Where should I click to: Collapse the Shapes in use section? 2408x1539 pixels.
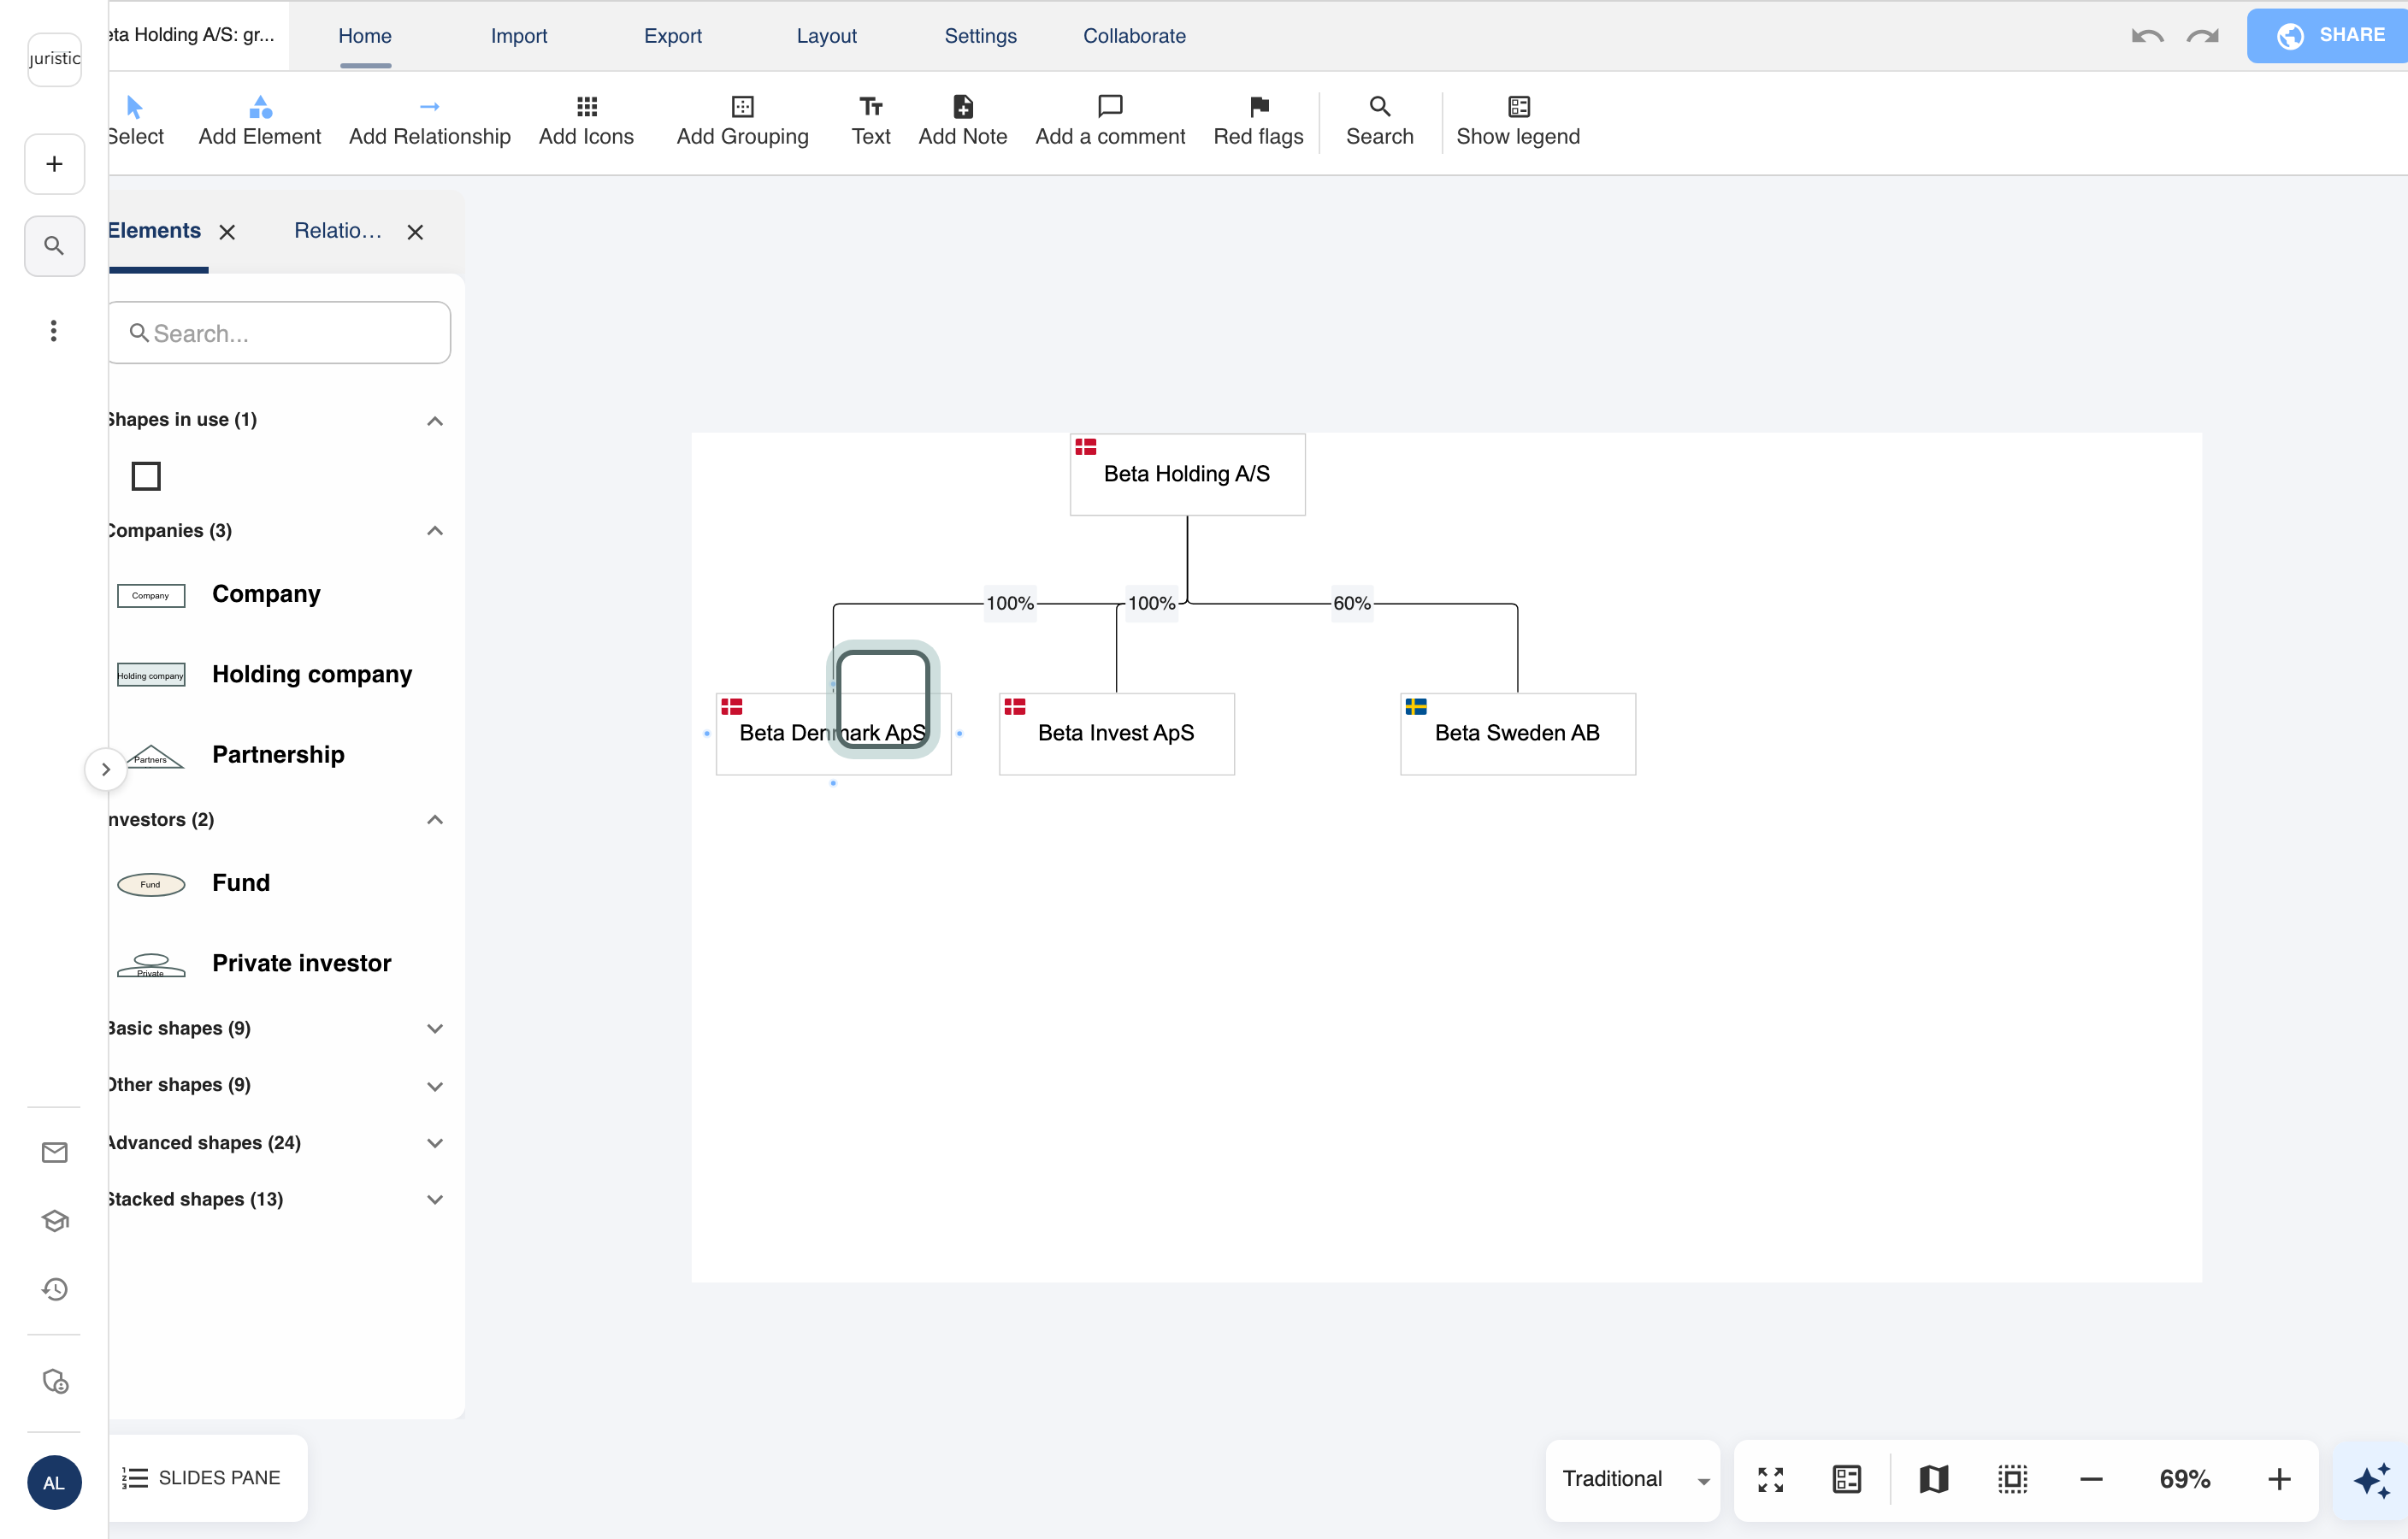point(435,421)
